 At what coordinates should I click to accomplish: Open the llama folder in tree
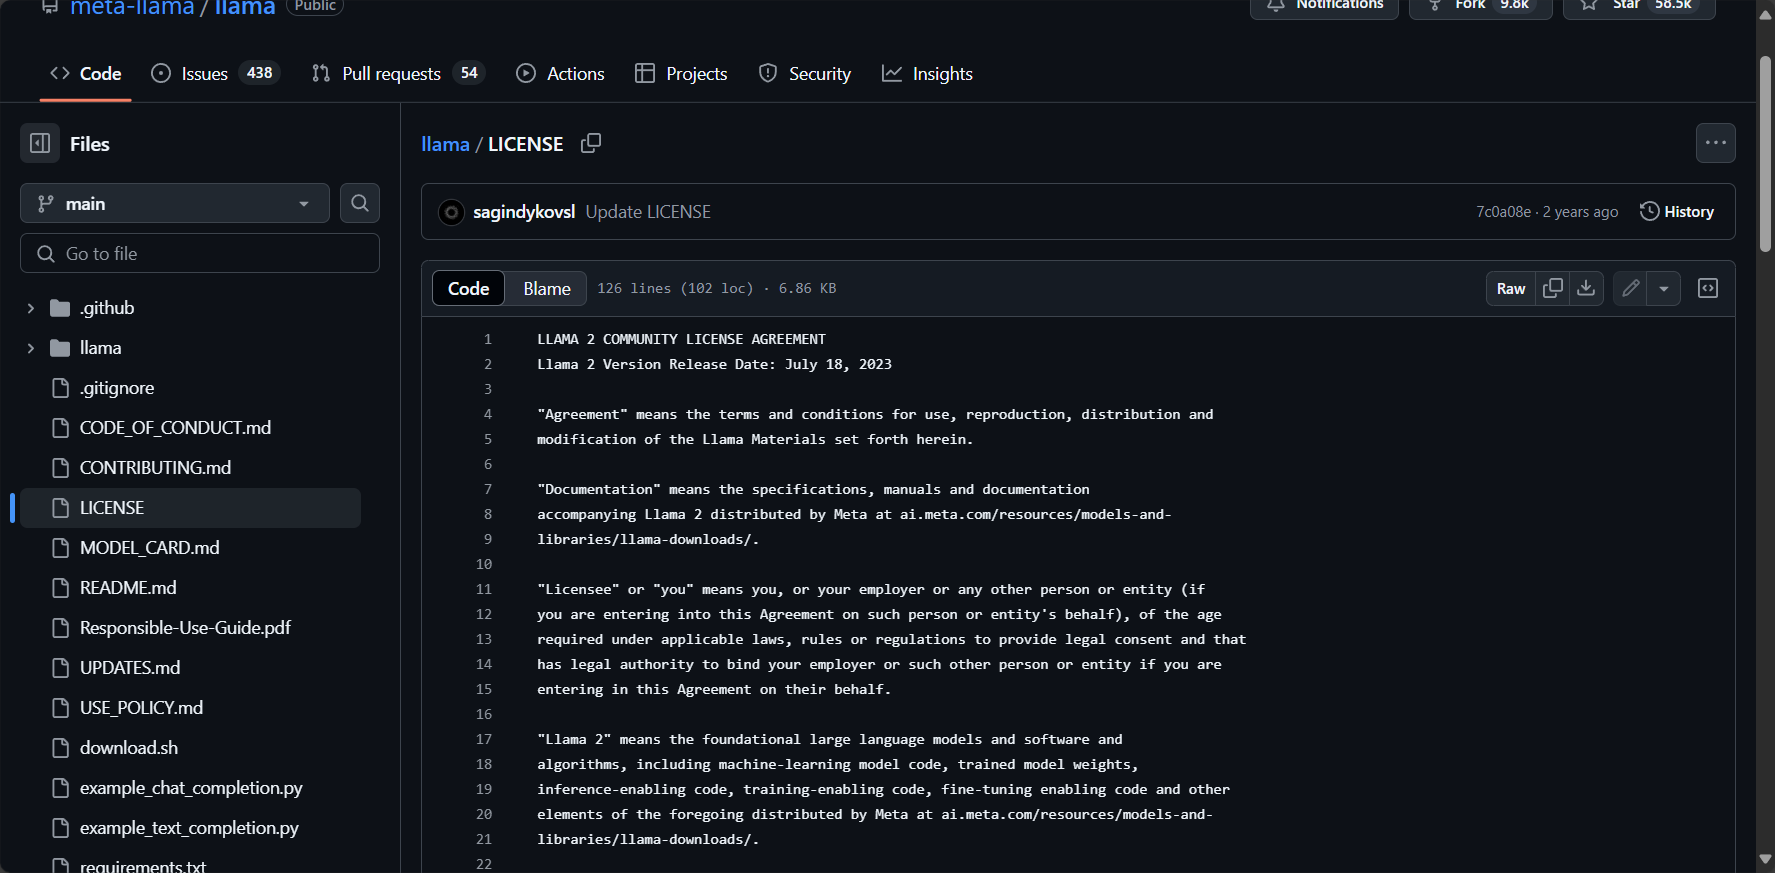[100, 348]
